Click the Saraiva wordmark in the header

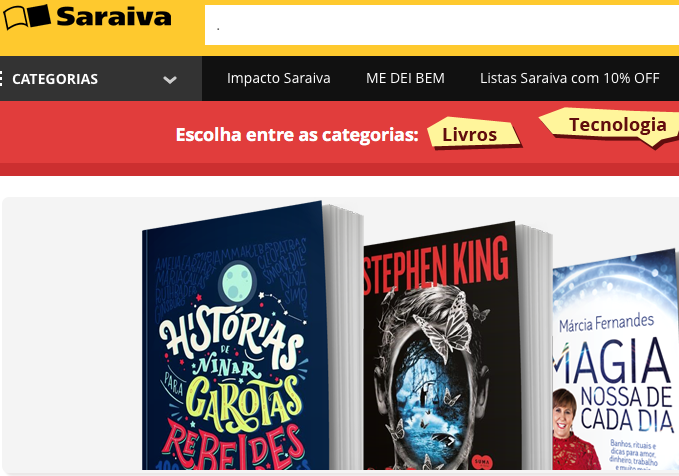[114, 16]
